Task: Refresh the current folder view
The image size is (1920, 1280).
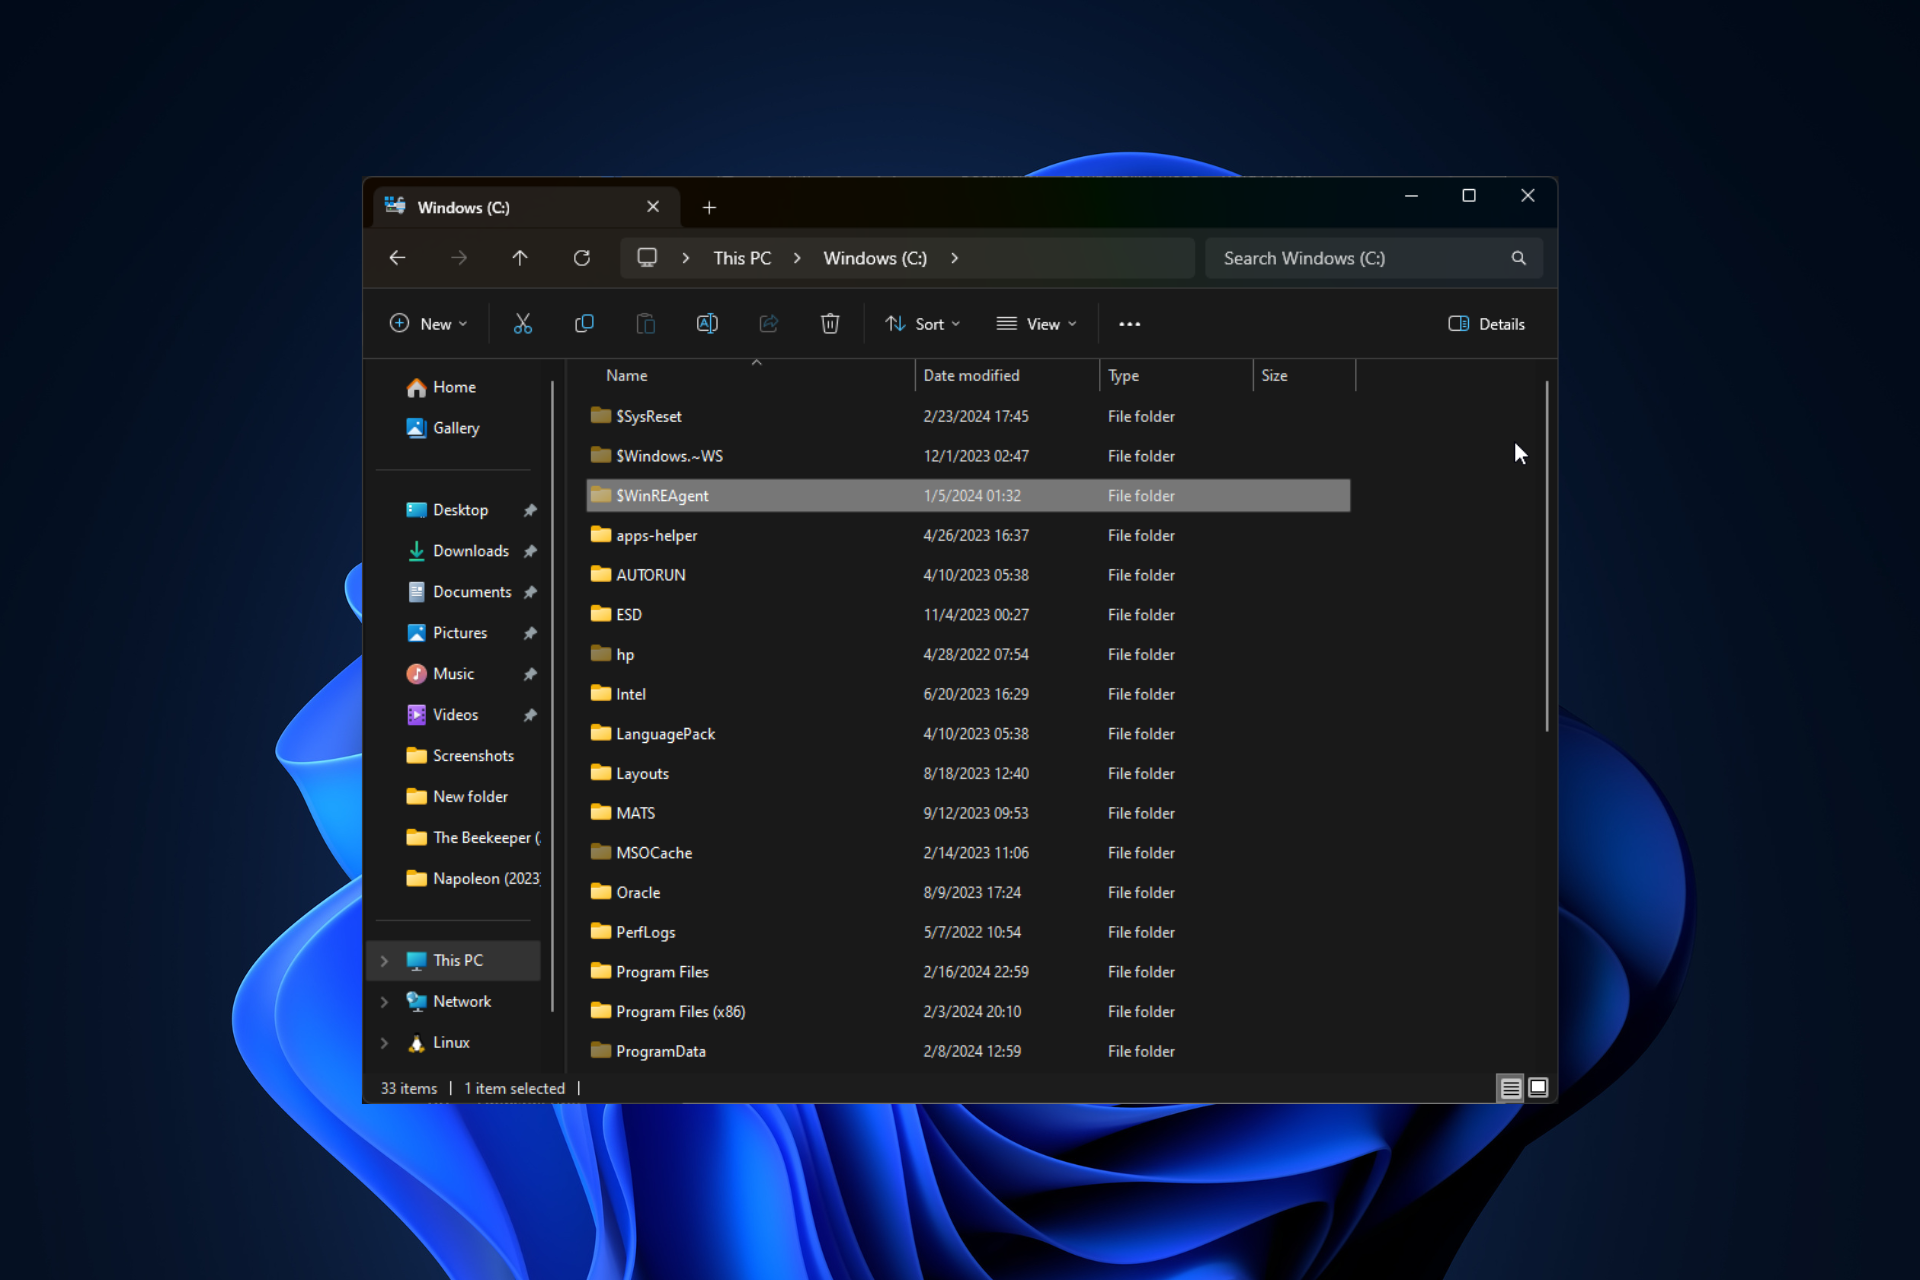Action: click(x=582, y=258)
